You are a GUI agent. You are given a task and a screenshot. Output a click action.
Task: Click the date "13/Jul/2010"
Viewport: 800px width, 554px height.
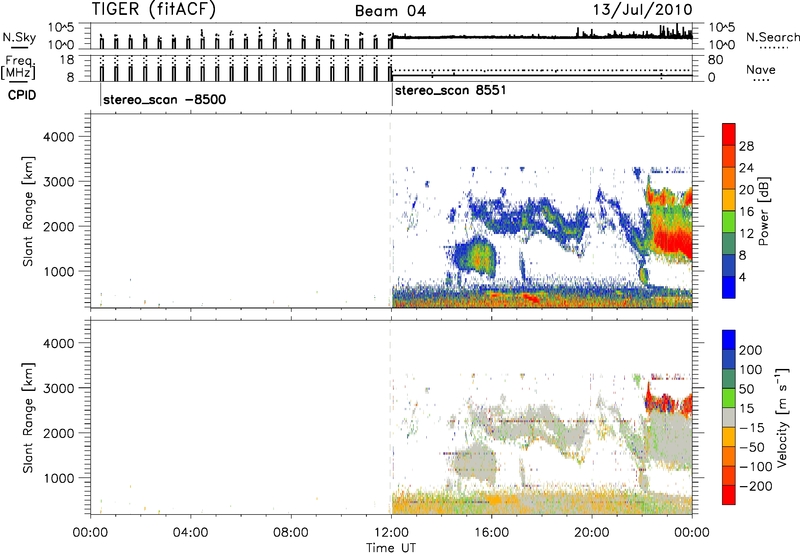(x=642, y=9)
